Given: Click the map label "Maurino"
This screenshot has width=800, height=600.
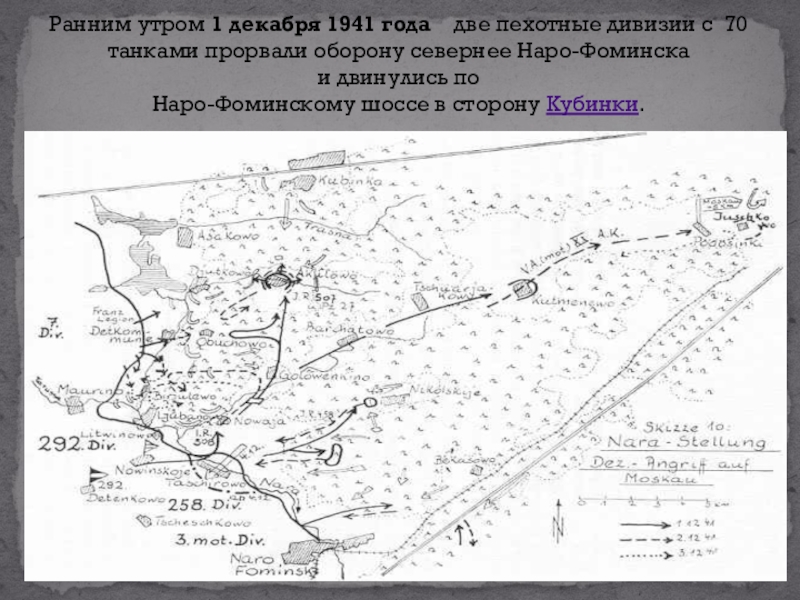Looking at the screenshot, I should click(90, 390).
